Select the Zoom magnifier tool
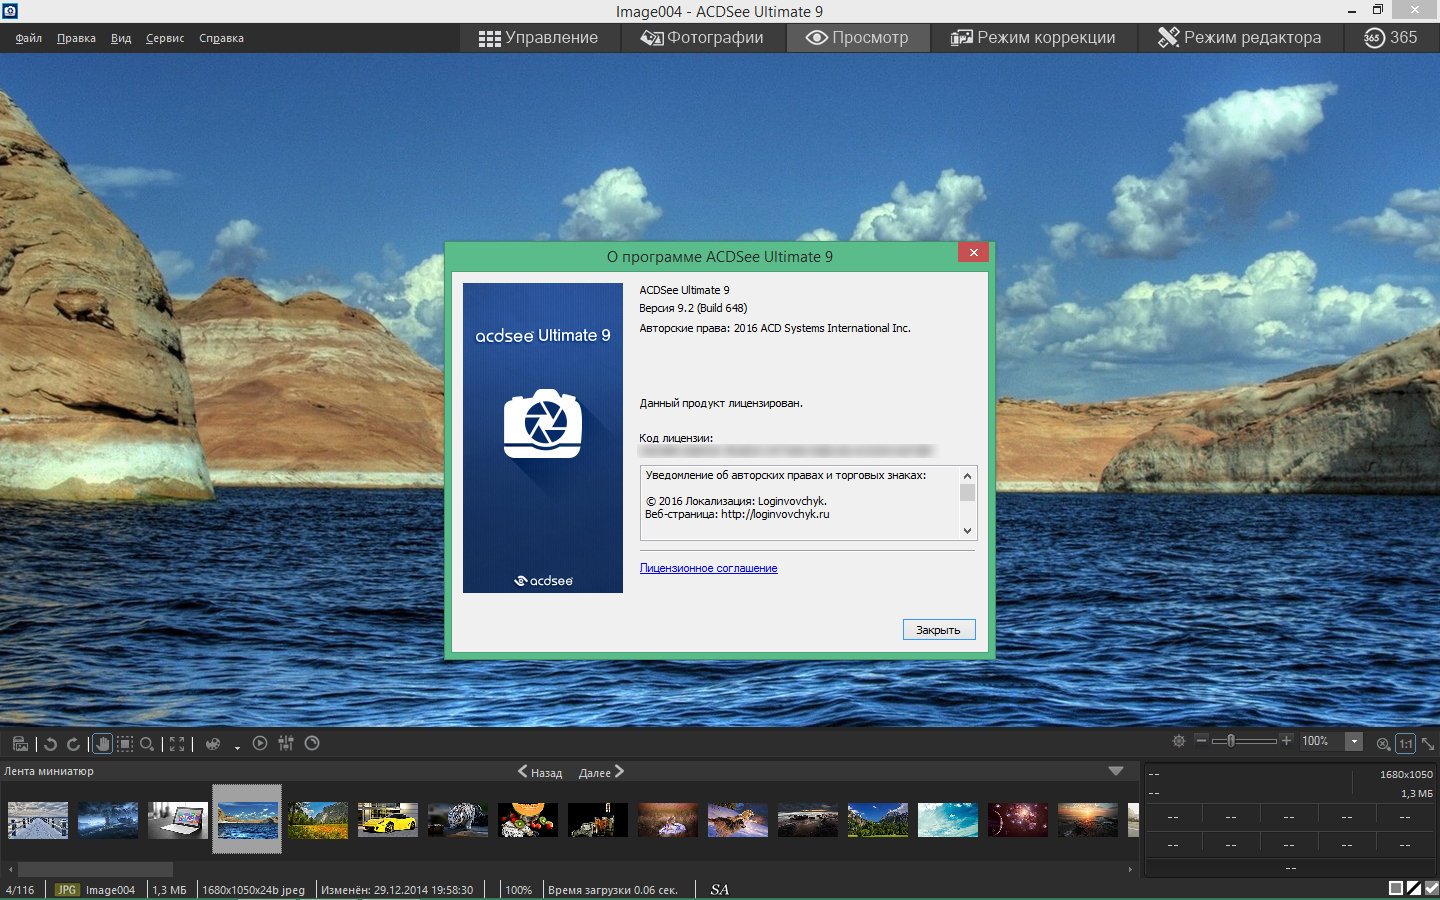Image resolution: width=1440 pixels, height=900 pixels. tap(147, 743)
